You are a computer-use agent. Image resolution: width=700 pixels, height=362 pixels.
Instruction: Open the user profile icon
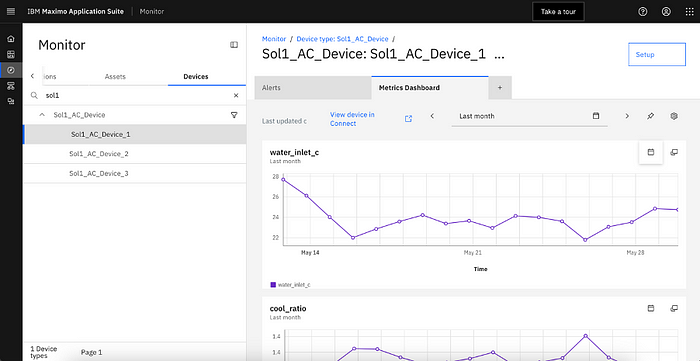click(x=666, y=12)
